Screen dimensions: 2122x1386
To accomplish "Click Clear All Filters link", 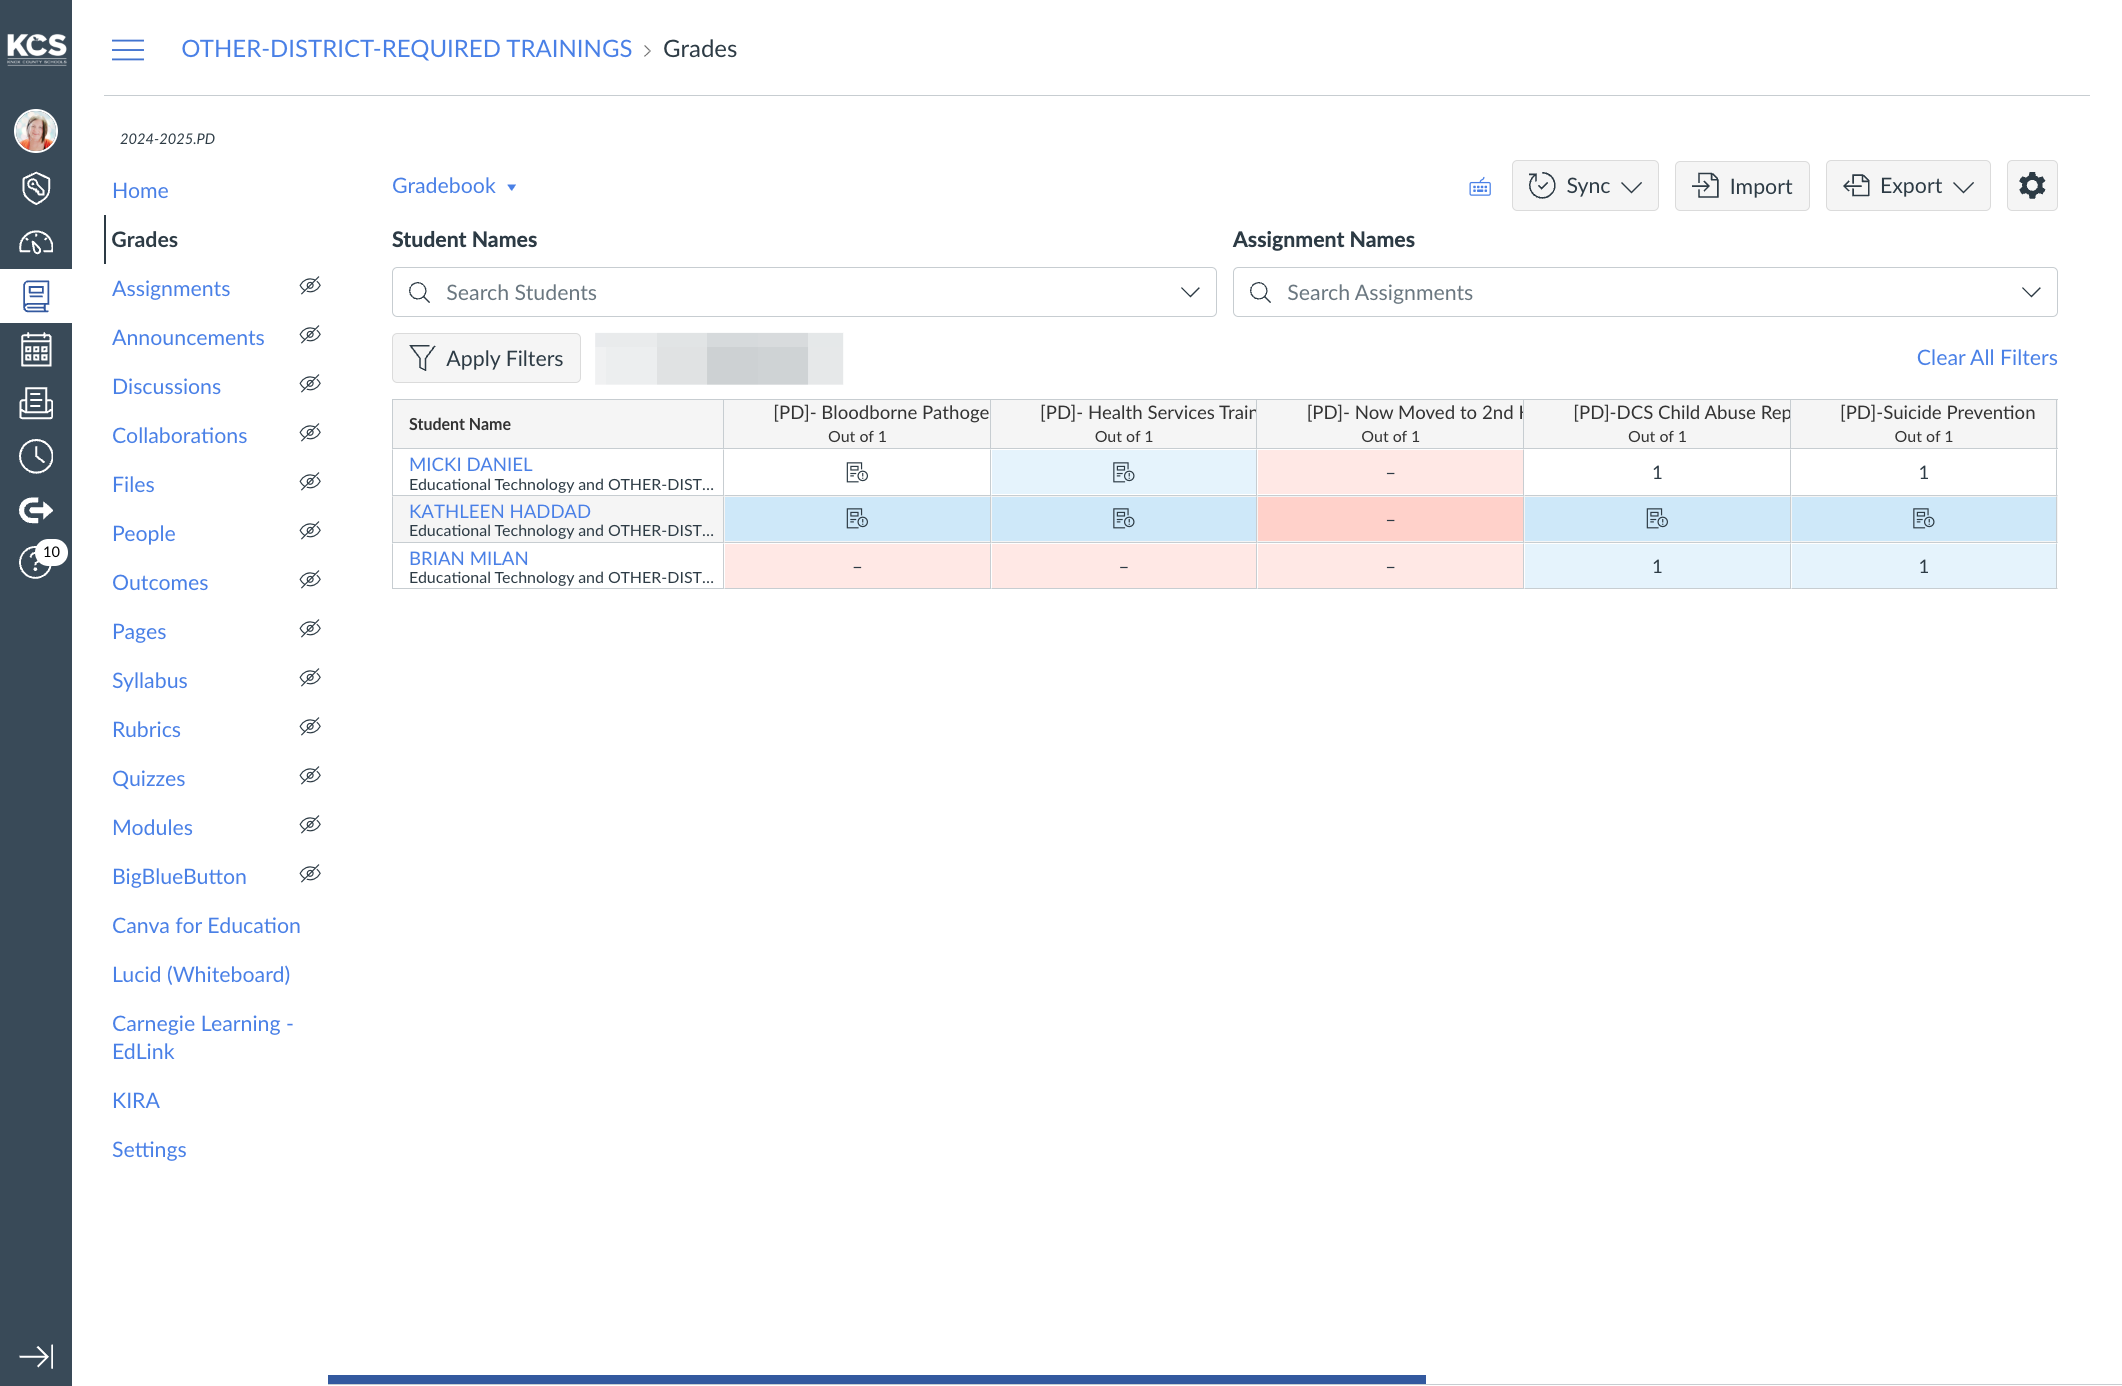I will tap(1987, 358).
